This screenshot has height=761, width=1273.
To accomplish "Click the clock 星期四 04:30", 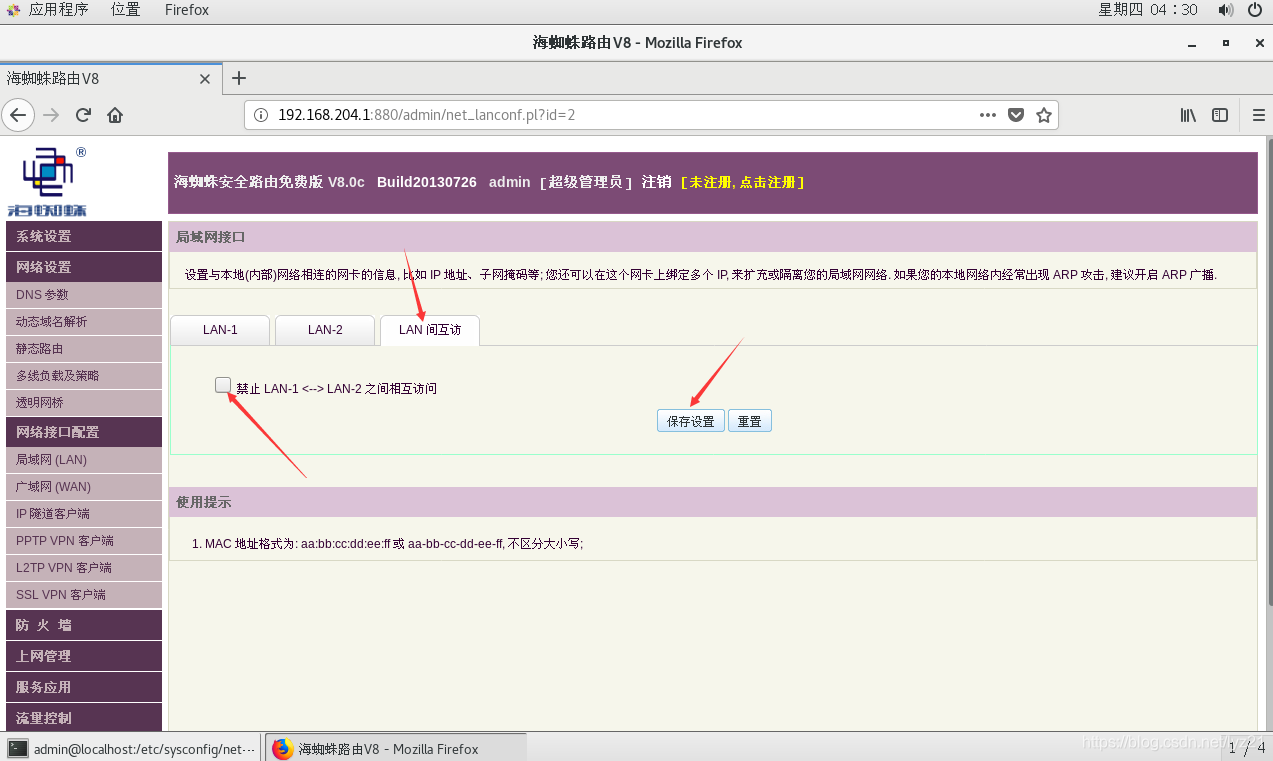I will (1148, 10).
